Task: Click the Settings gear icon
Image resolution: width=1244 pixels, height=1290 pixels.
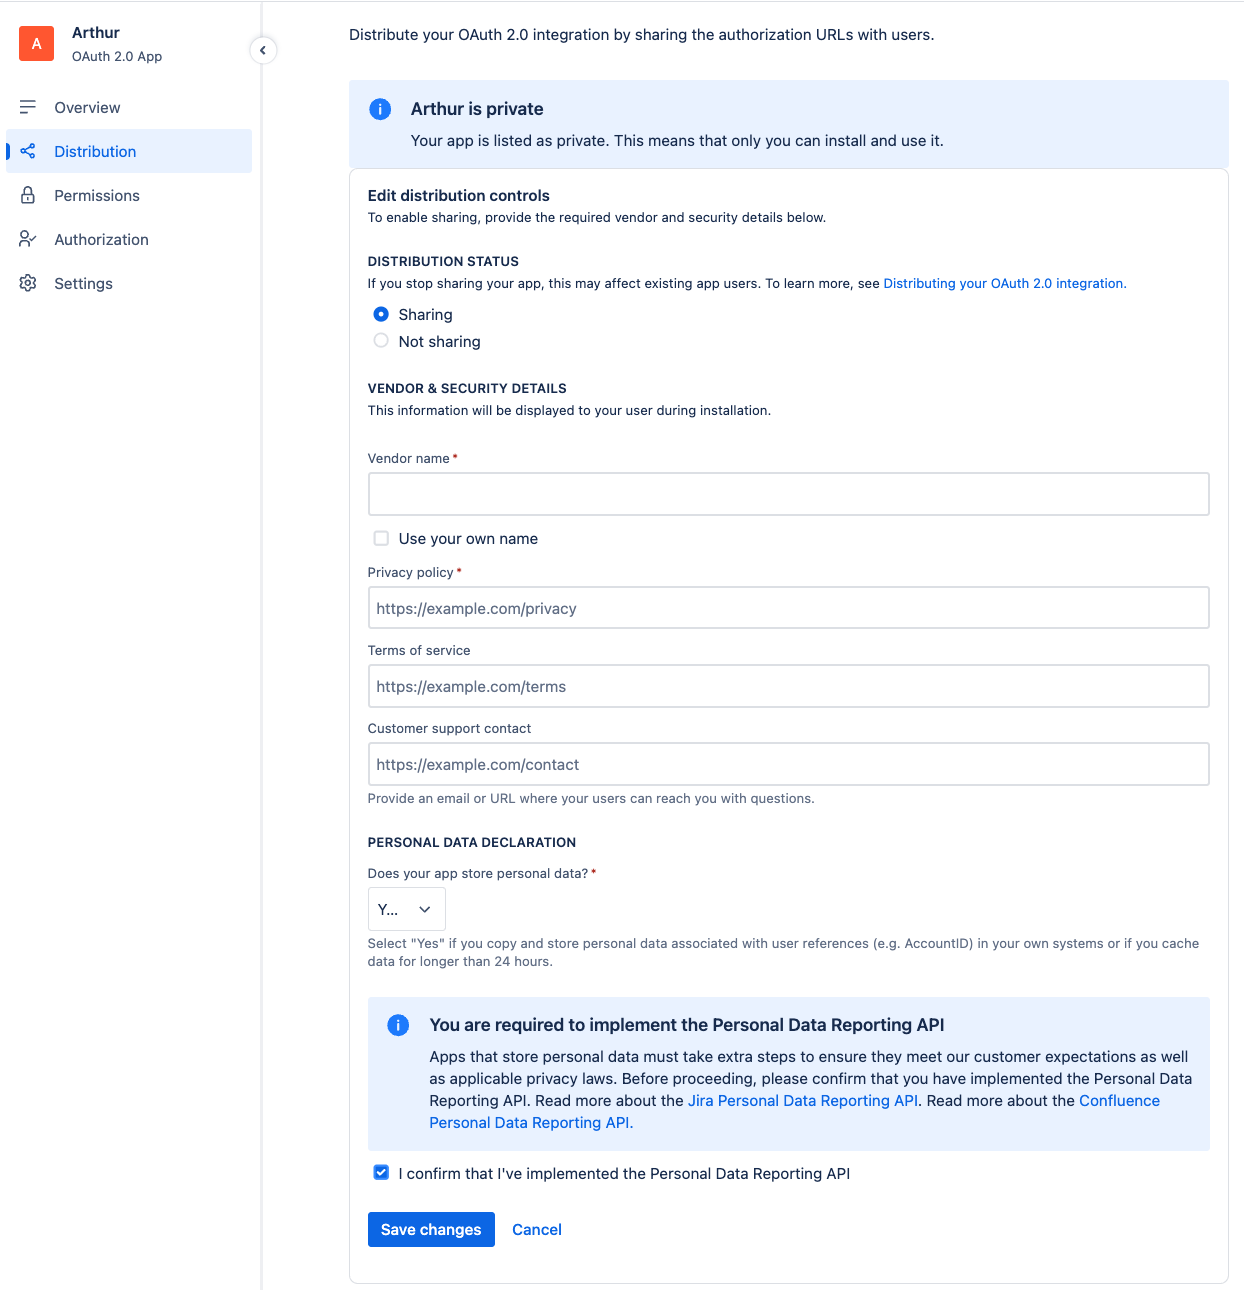Action: tap(28, 283)
